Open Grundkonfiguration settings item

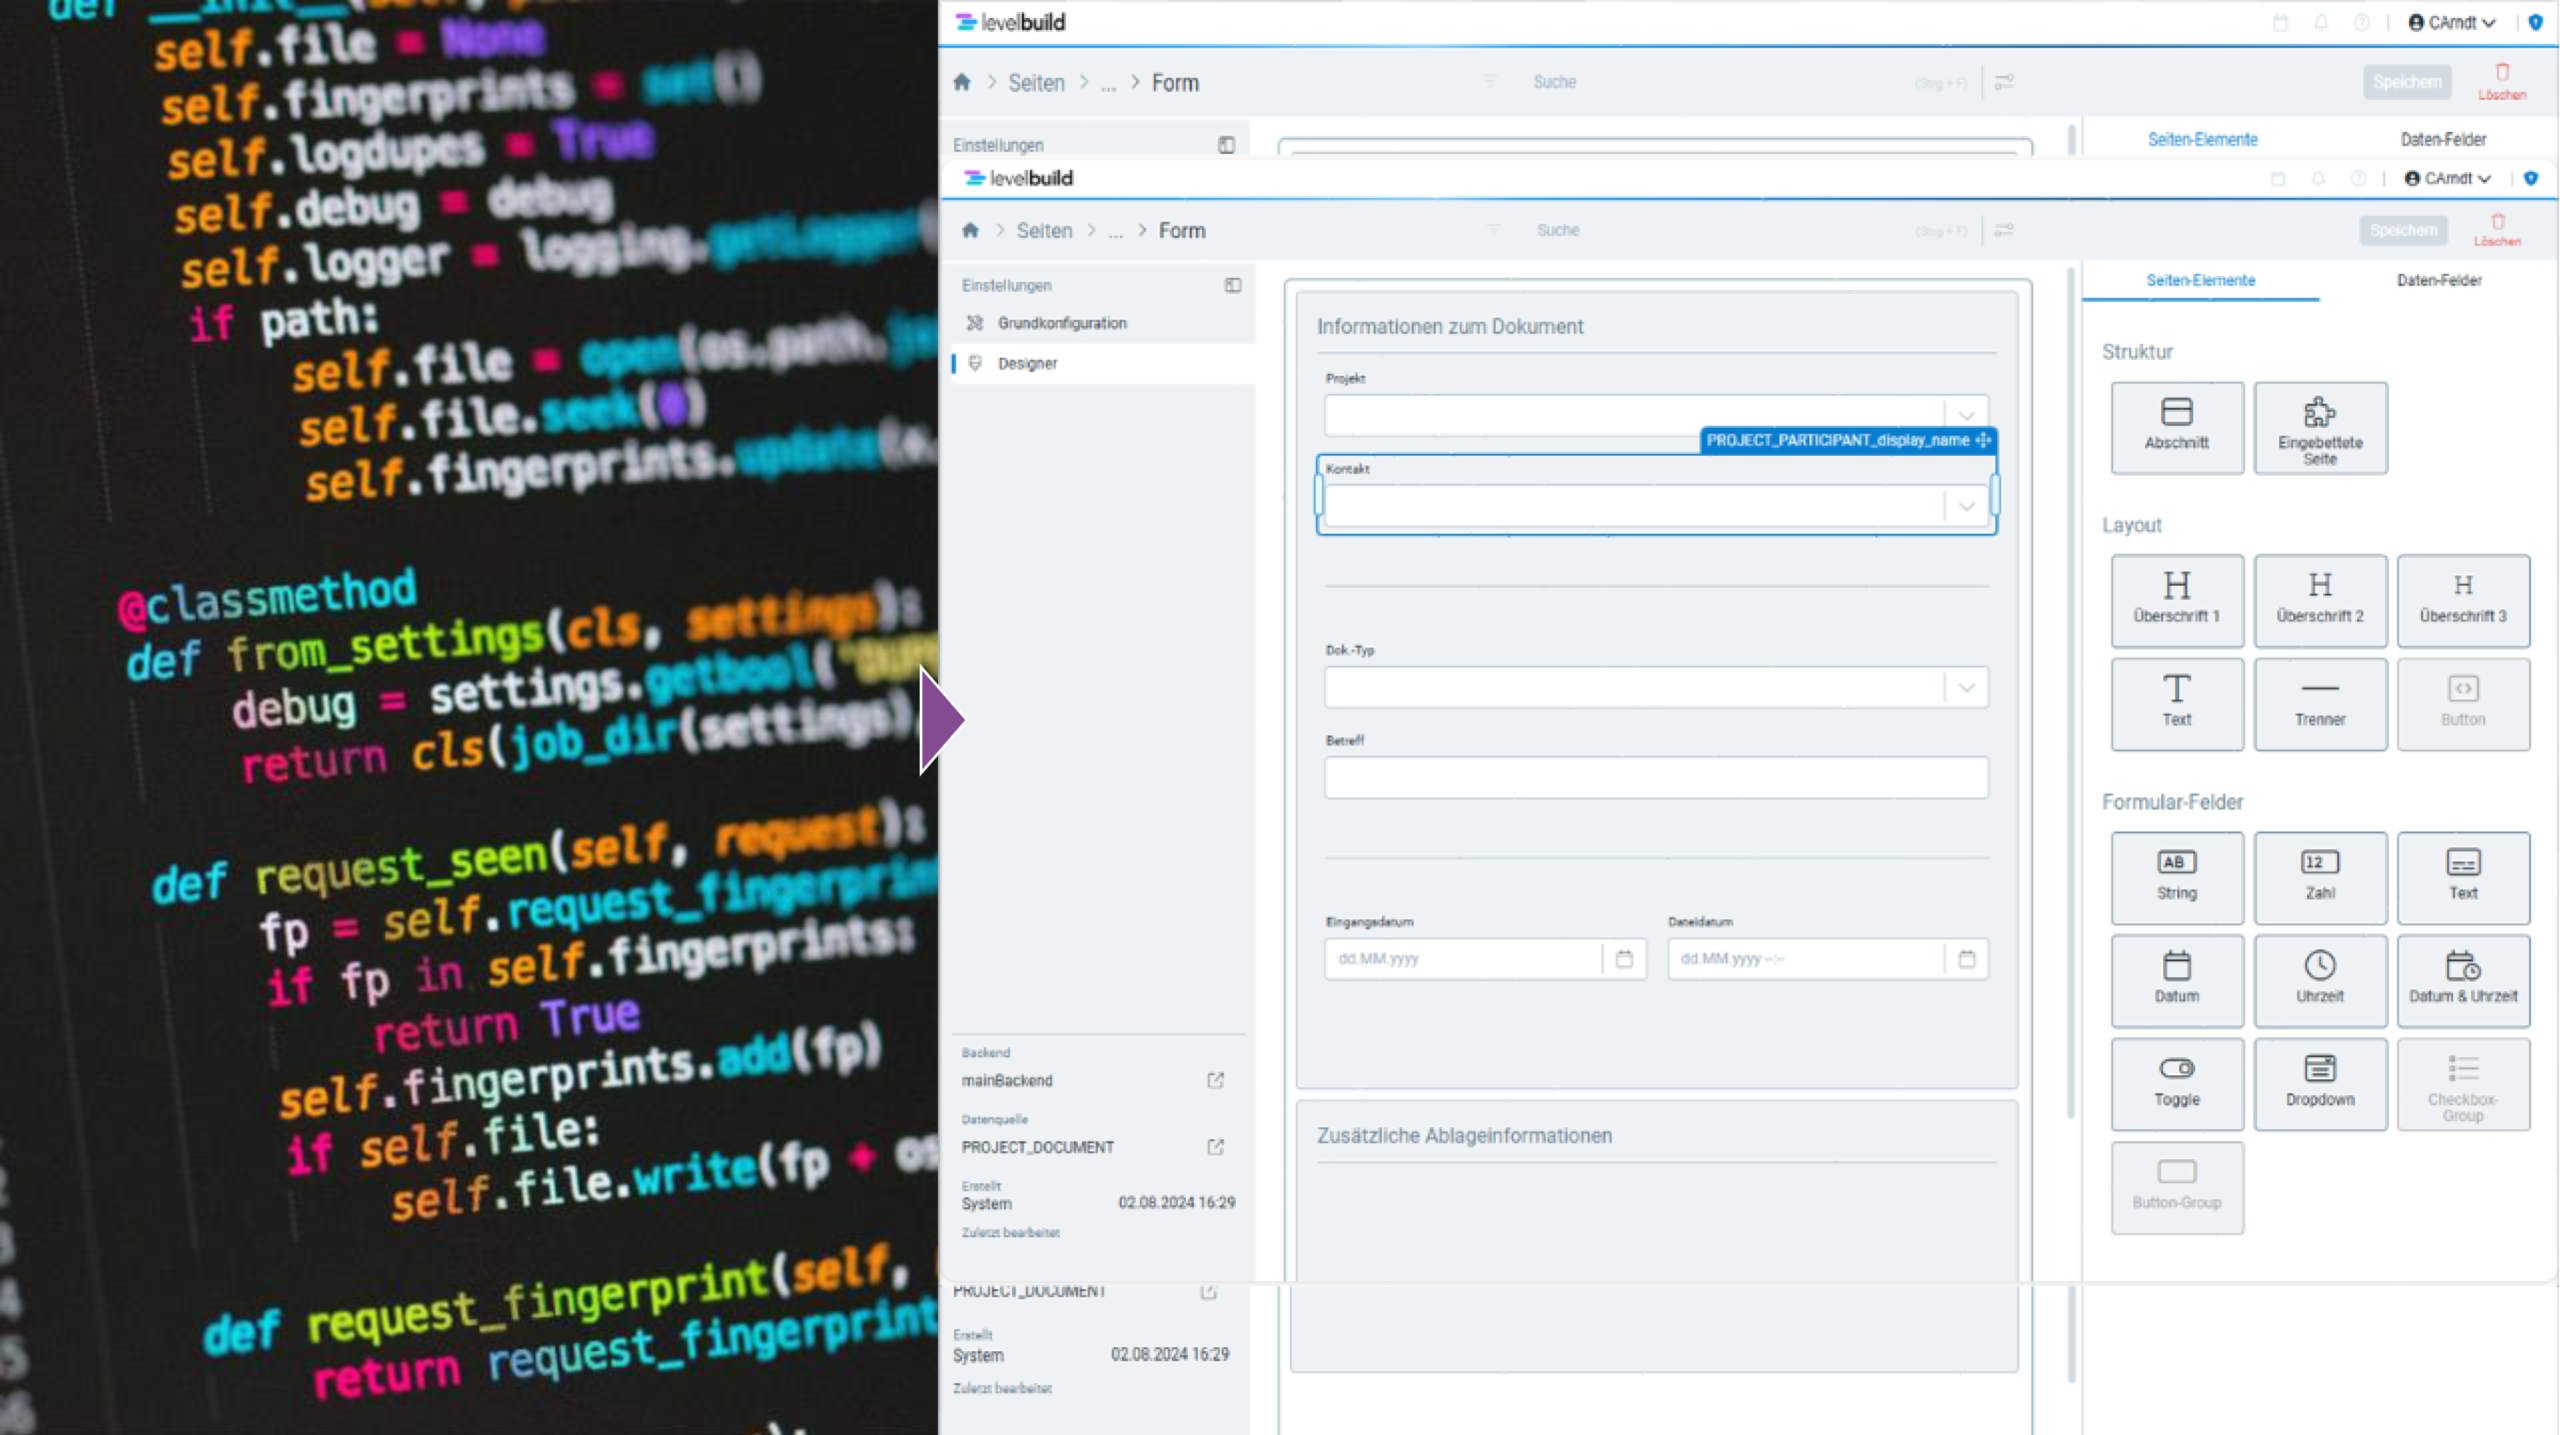pyautogui.click(x=1061, y=323)
